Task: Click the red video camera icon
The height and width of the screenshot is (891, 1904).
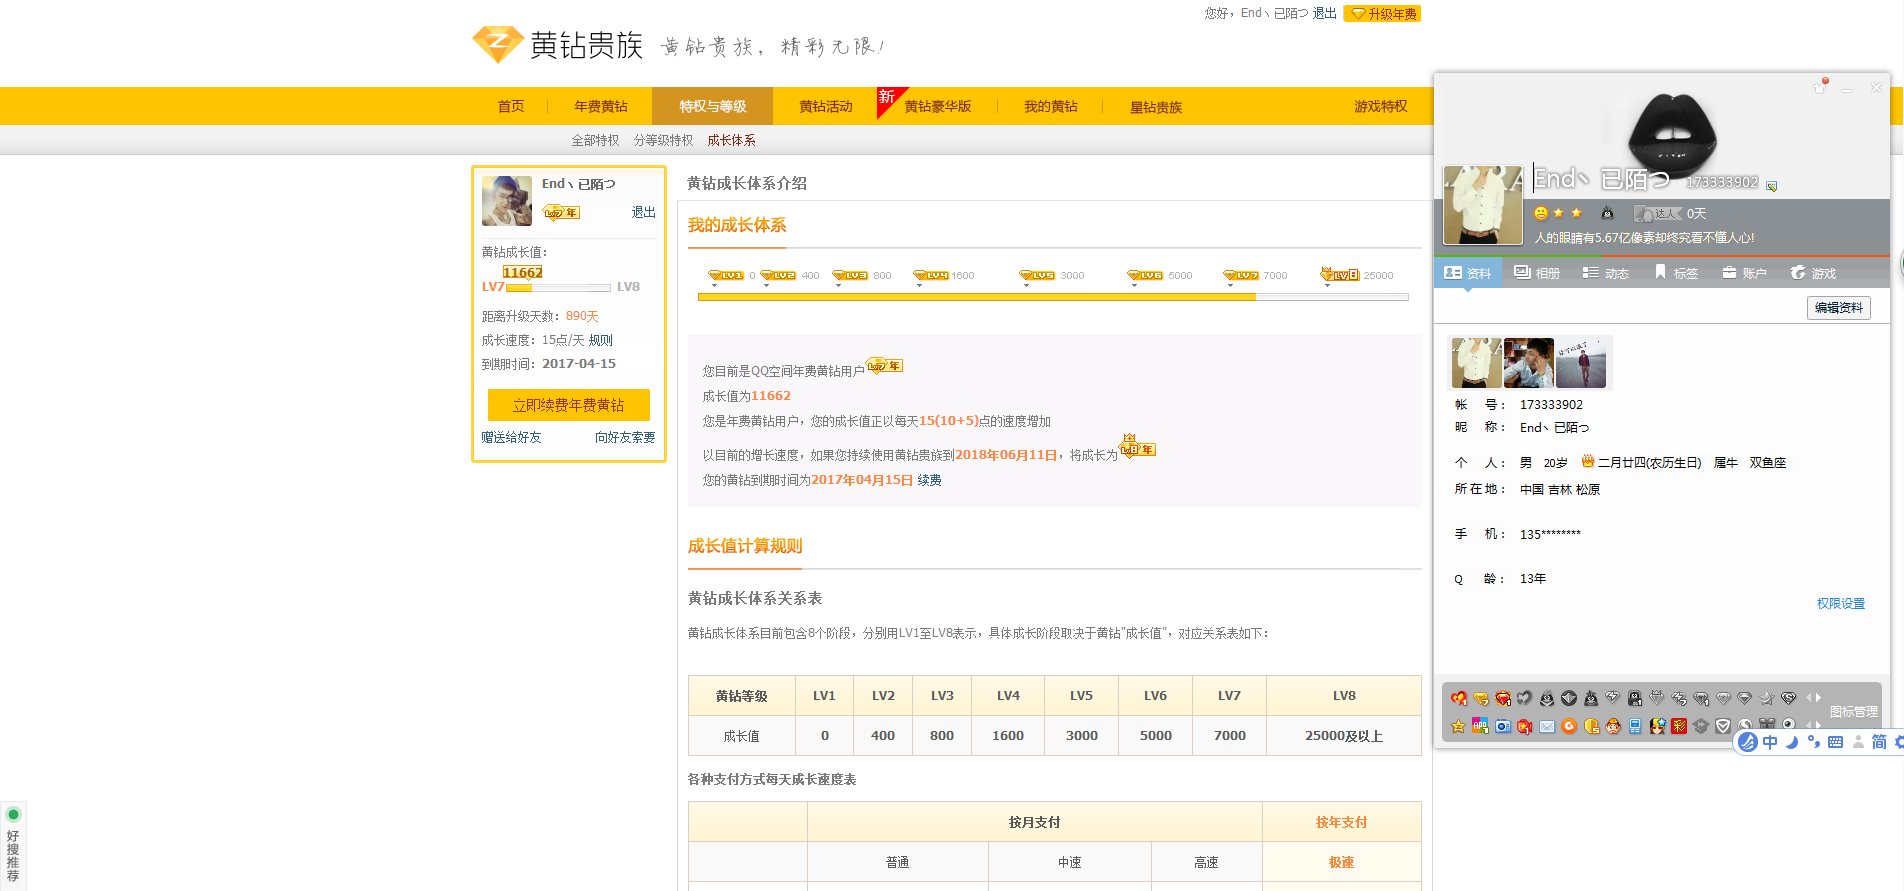Action: click(1525, 726)
